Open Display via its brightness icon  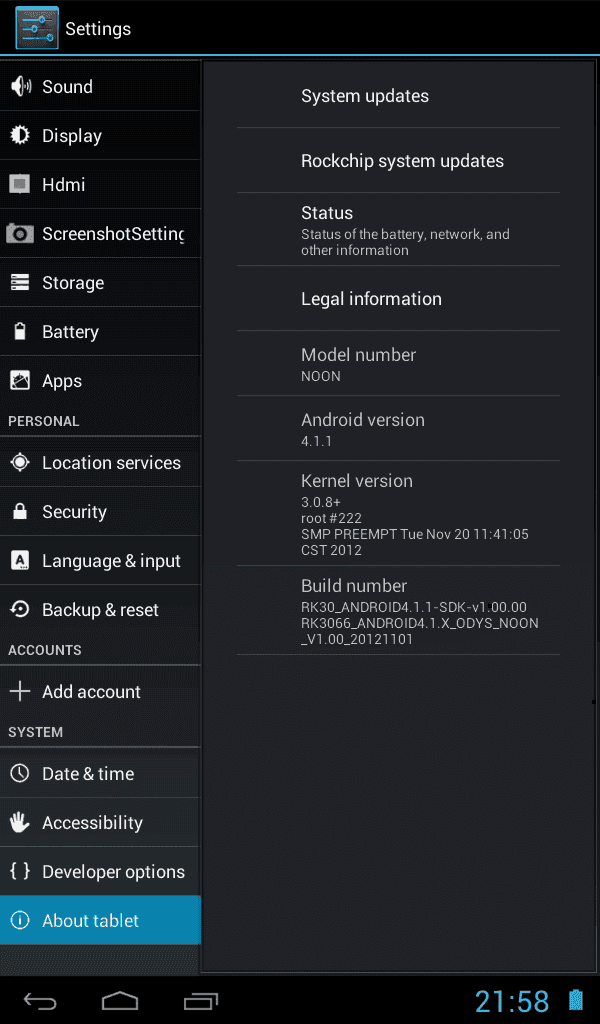[x=20, y=135]
